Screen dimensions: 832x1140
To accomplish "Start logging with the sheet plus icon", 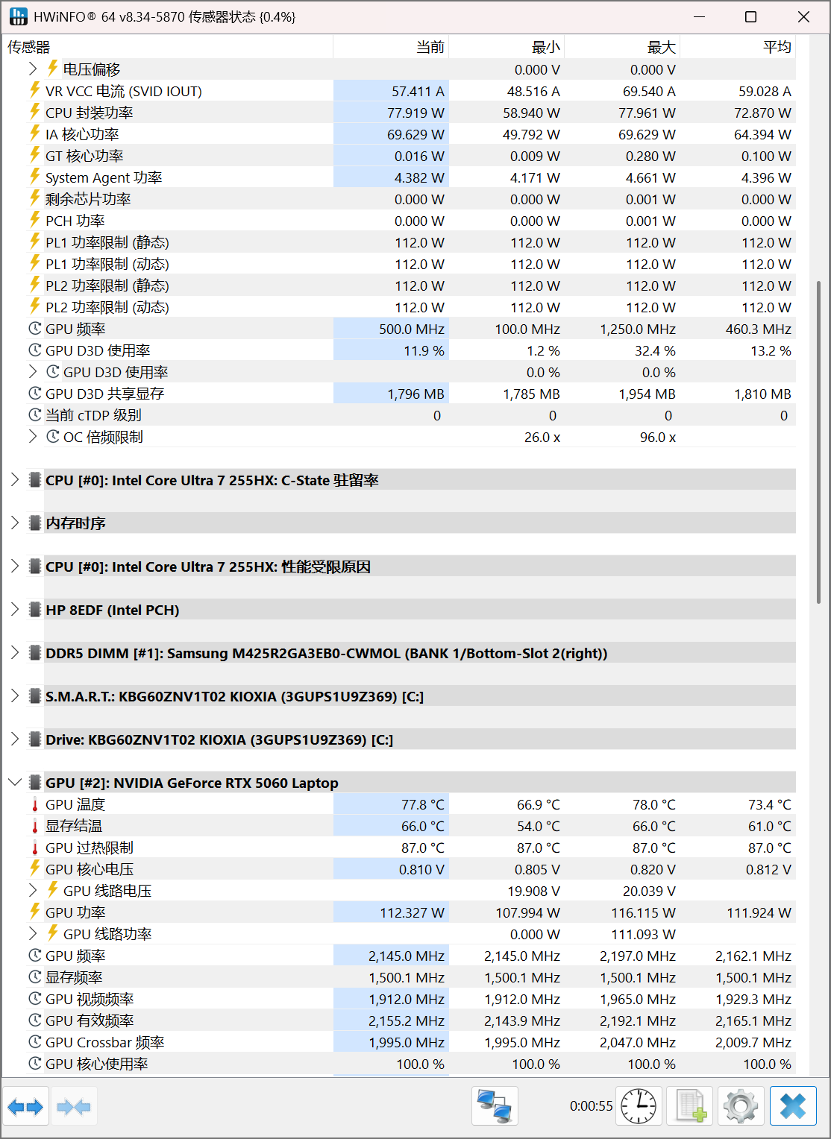I will click(x=690, y=1106).
